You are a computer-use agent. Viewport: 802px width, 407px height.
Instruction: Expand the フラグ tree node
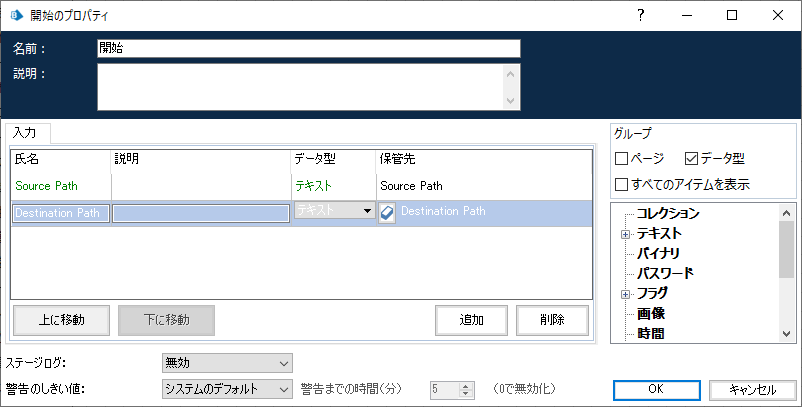625,295
